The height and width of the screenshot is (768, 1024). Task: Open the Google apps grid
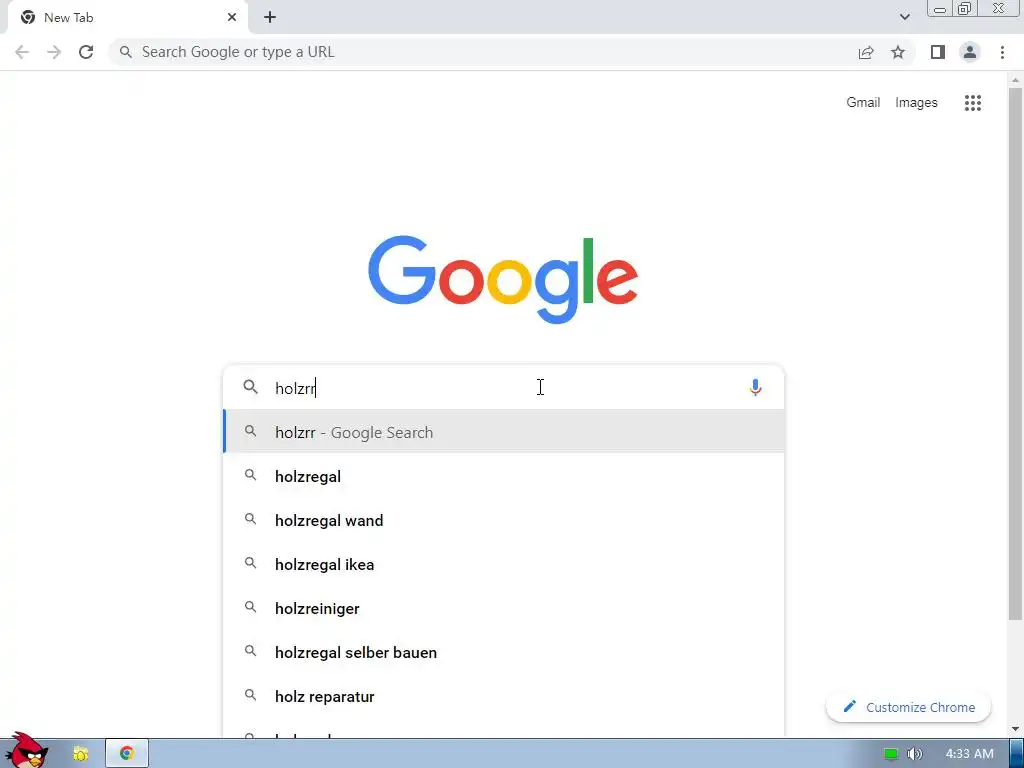pos(972,103)
